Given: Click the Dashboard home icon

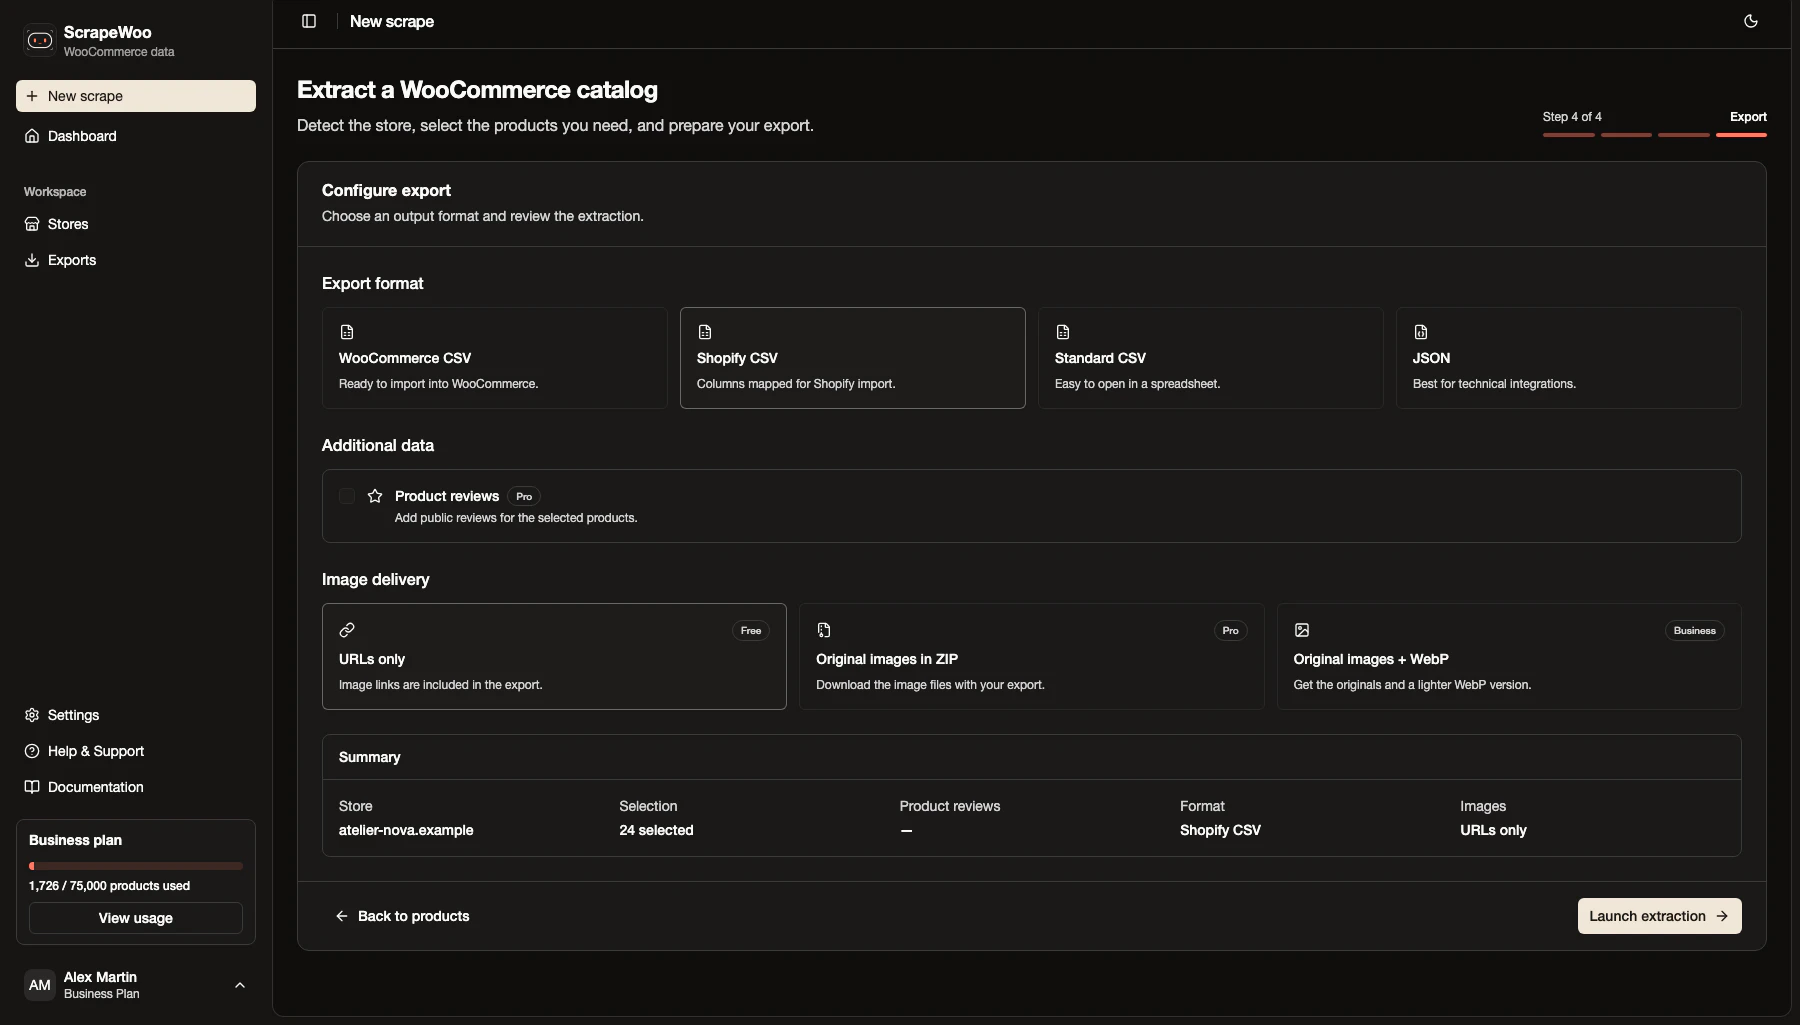Looking at the screenshot, I should point(32,136).
